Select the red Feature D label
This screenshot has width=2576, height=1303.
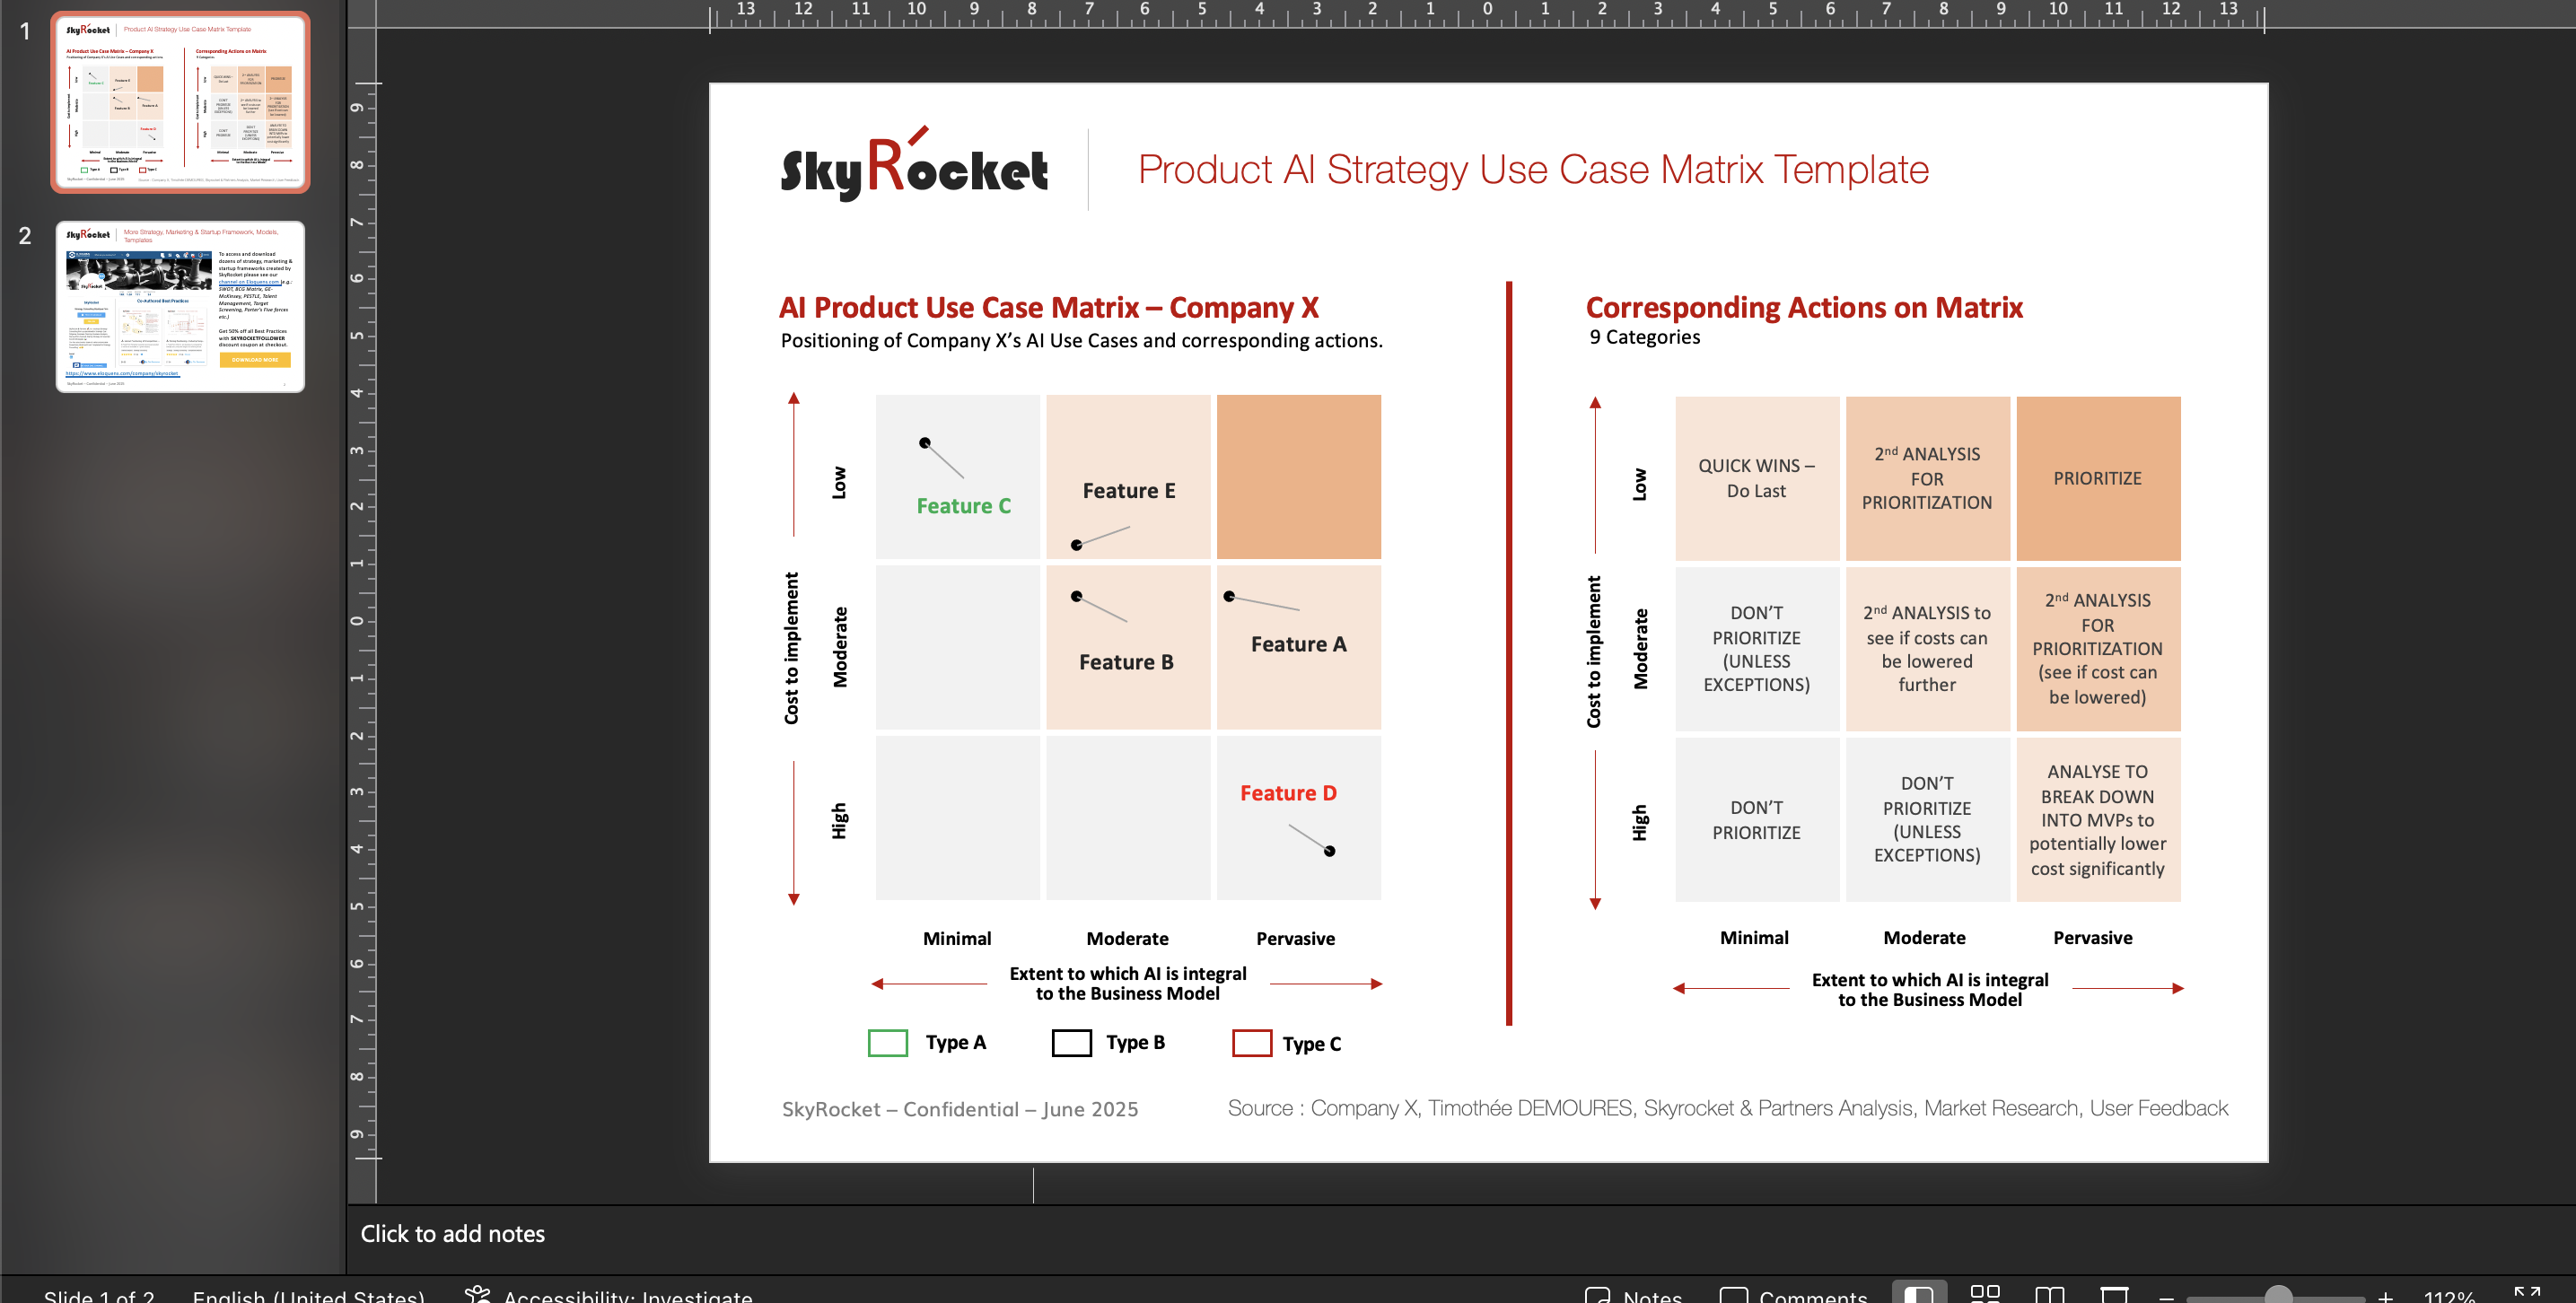pyautogui.click(x=1288, y=792)
